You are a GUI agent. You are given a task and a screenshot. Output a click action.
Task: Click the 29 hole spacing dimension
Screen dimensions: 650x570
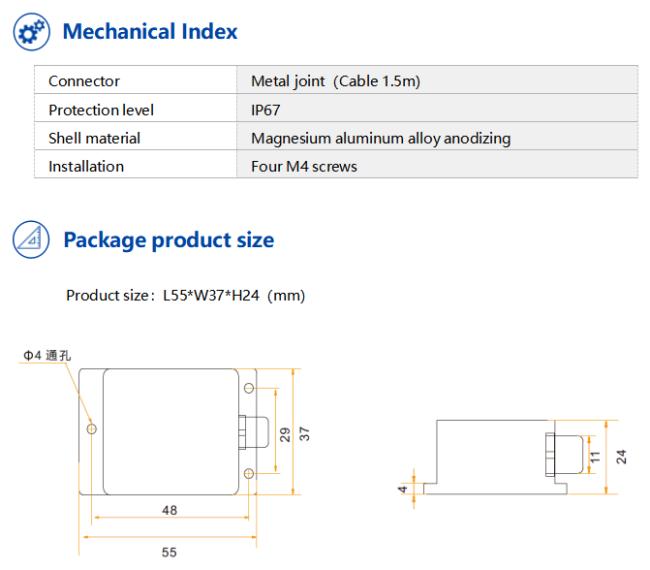pos(285,434)
